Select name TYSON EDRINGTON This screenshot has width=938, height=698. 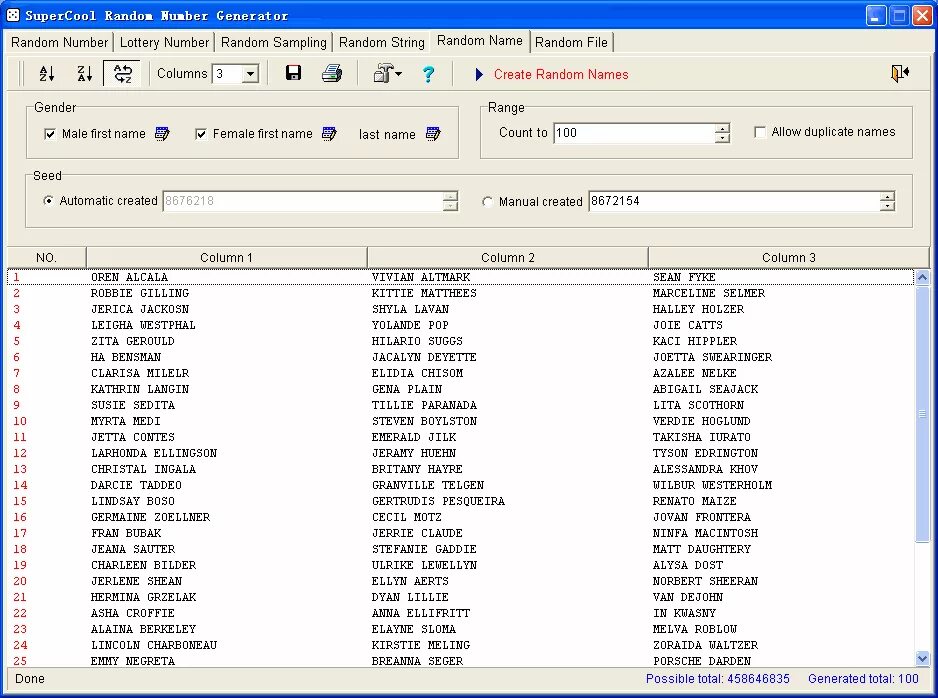coord(705,453)
